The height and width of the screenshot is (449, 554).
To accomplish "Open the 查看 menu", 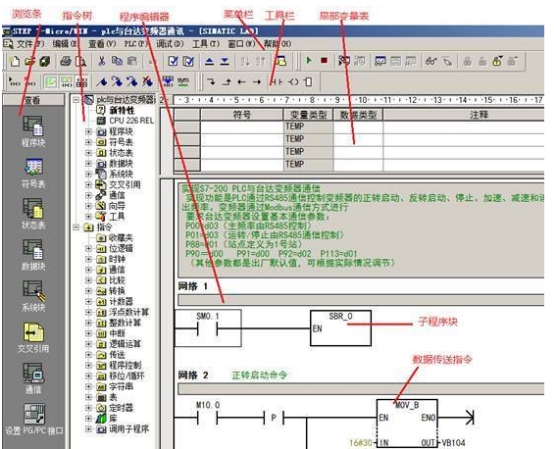I will coord(102,44).
